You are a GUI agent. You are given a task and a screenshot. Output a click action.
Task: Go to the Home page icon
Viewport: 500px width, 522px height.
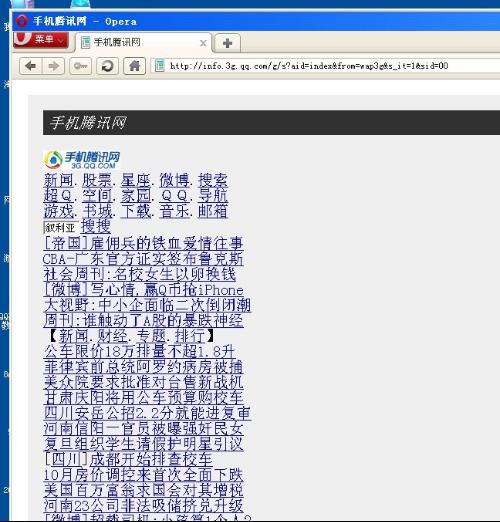click(134, 66)
